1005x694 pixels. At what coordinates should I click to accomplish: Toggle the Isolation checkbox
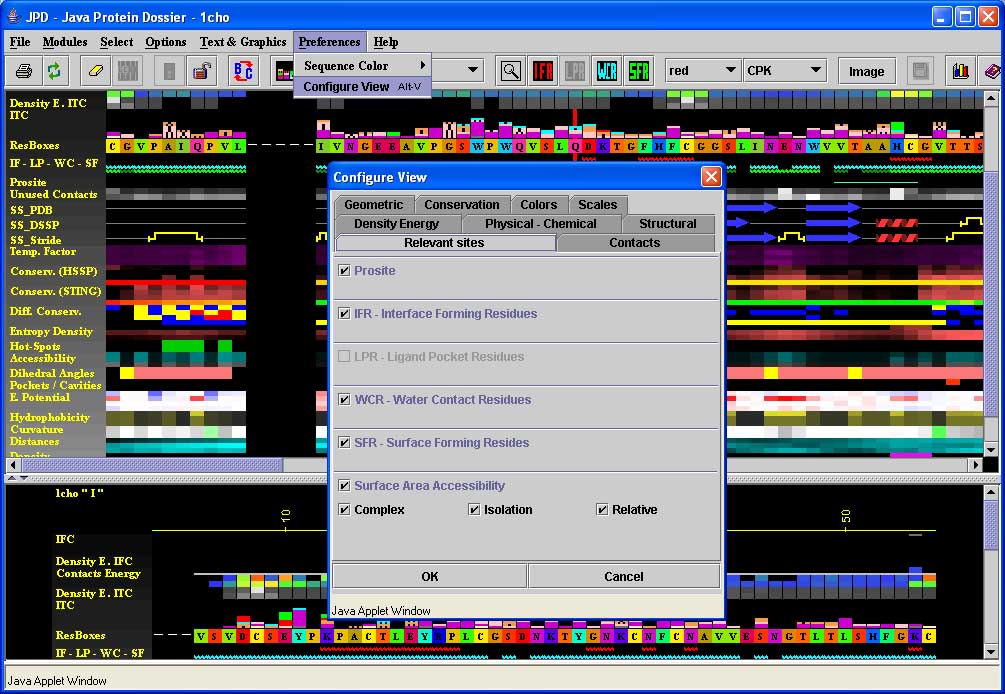(474, 509)
